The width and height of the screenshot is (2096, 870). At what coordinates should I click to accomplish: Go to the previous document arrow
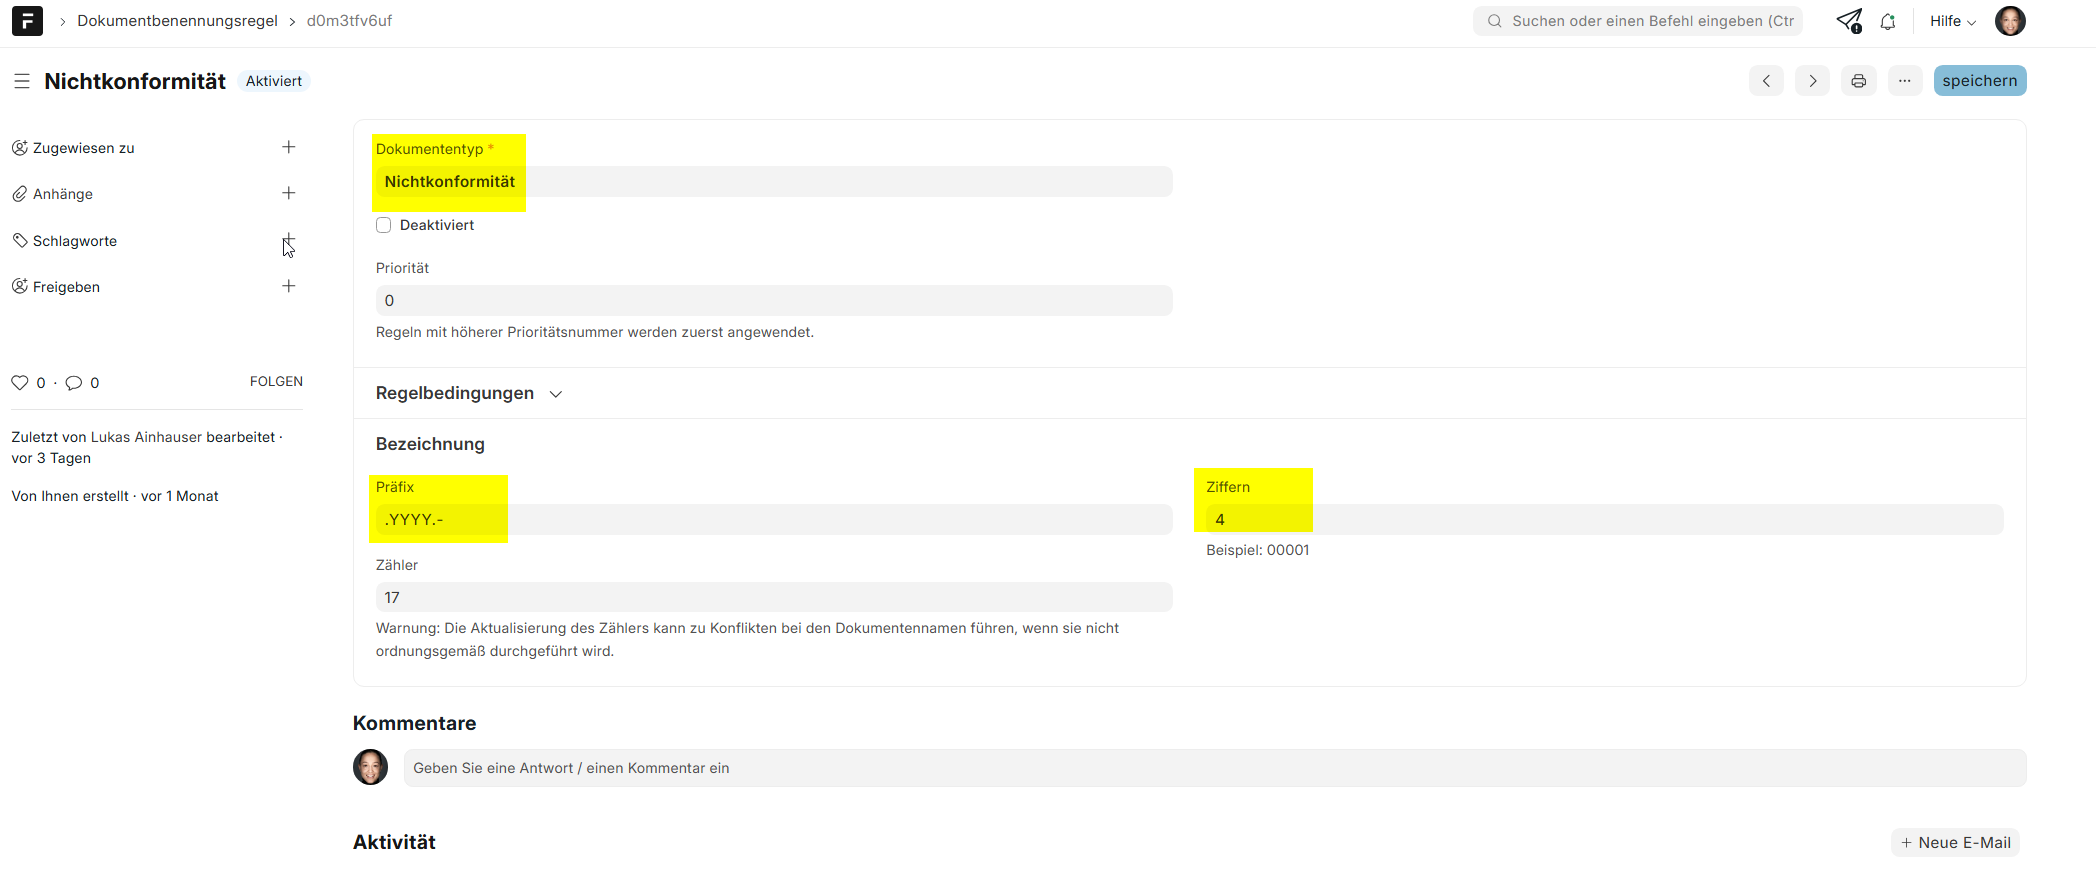(x=1766, y=81)
